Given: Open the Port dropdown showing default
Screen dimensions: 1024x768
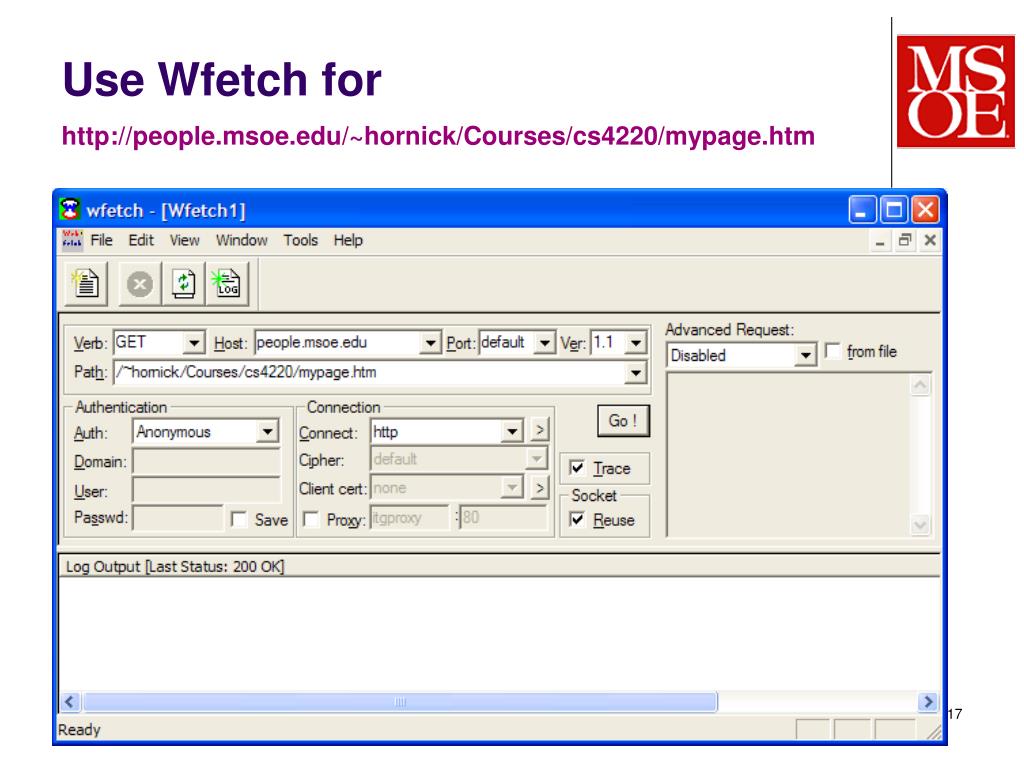Looking at the screenshot, I should pyautogui.click(x=544, y=343).
